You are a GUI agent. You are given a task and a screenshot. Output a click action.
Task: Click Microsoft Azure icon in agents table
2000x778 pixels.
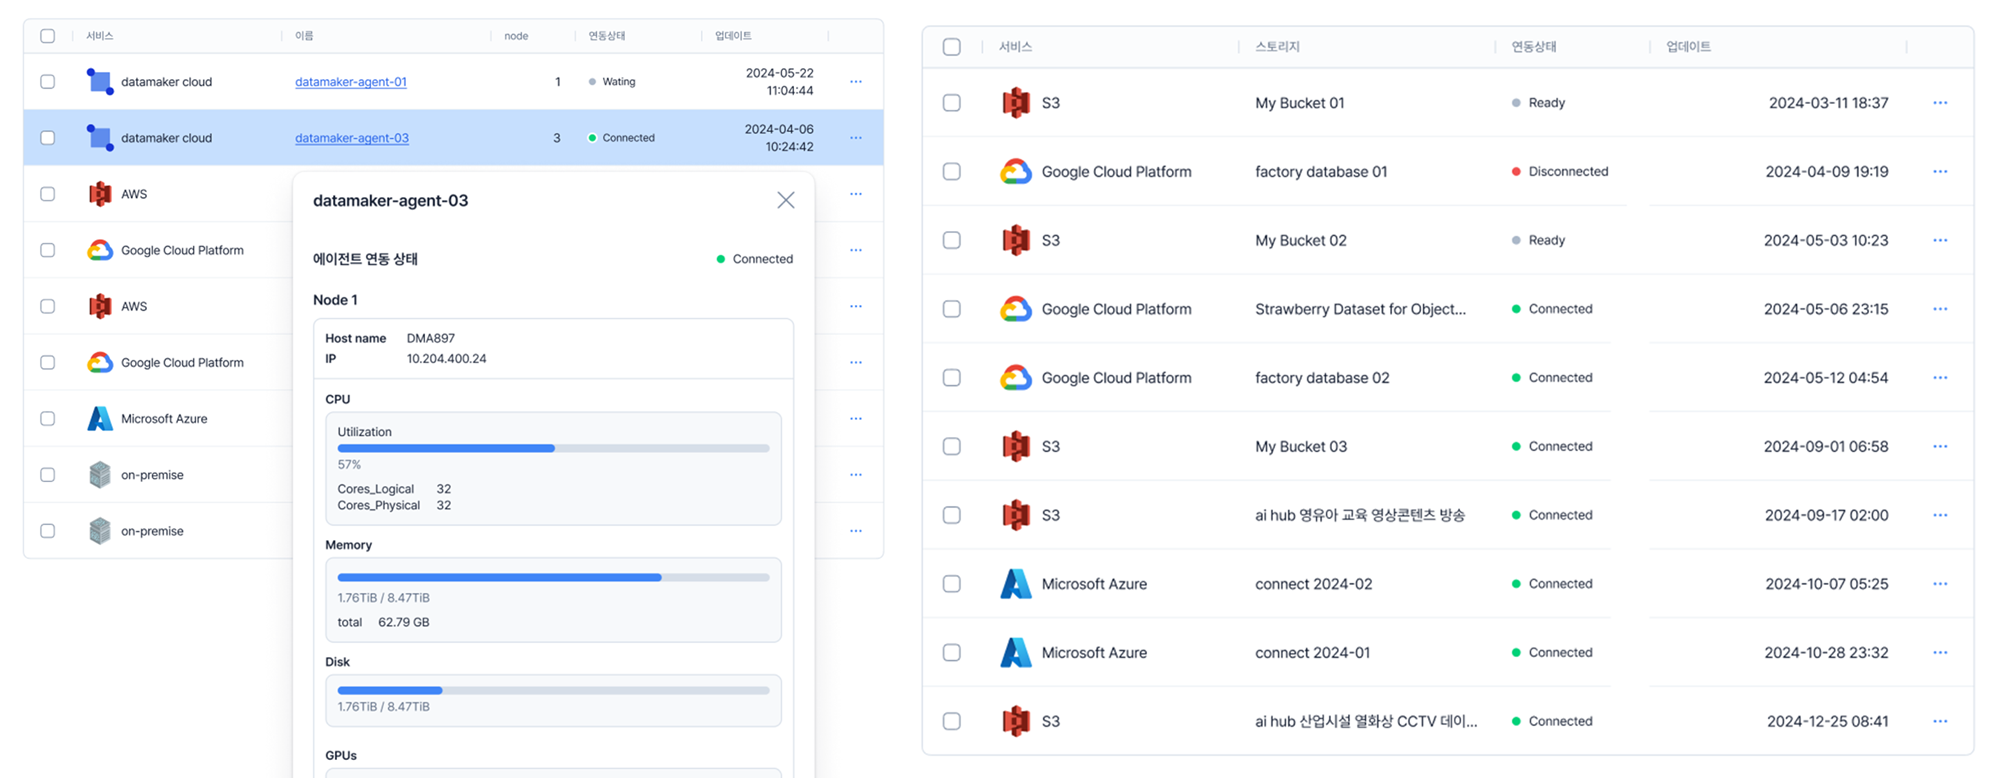click(x=99, y=419)
